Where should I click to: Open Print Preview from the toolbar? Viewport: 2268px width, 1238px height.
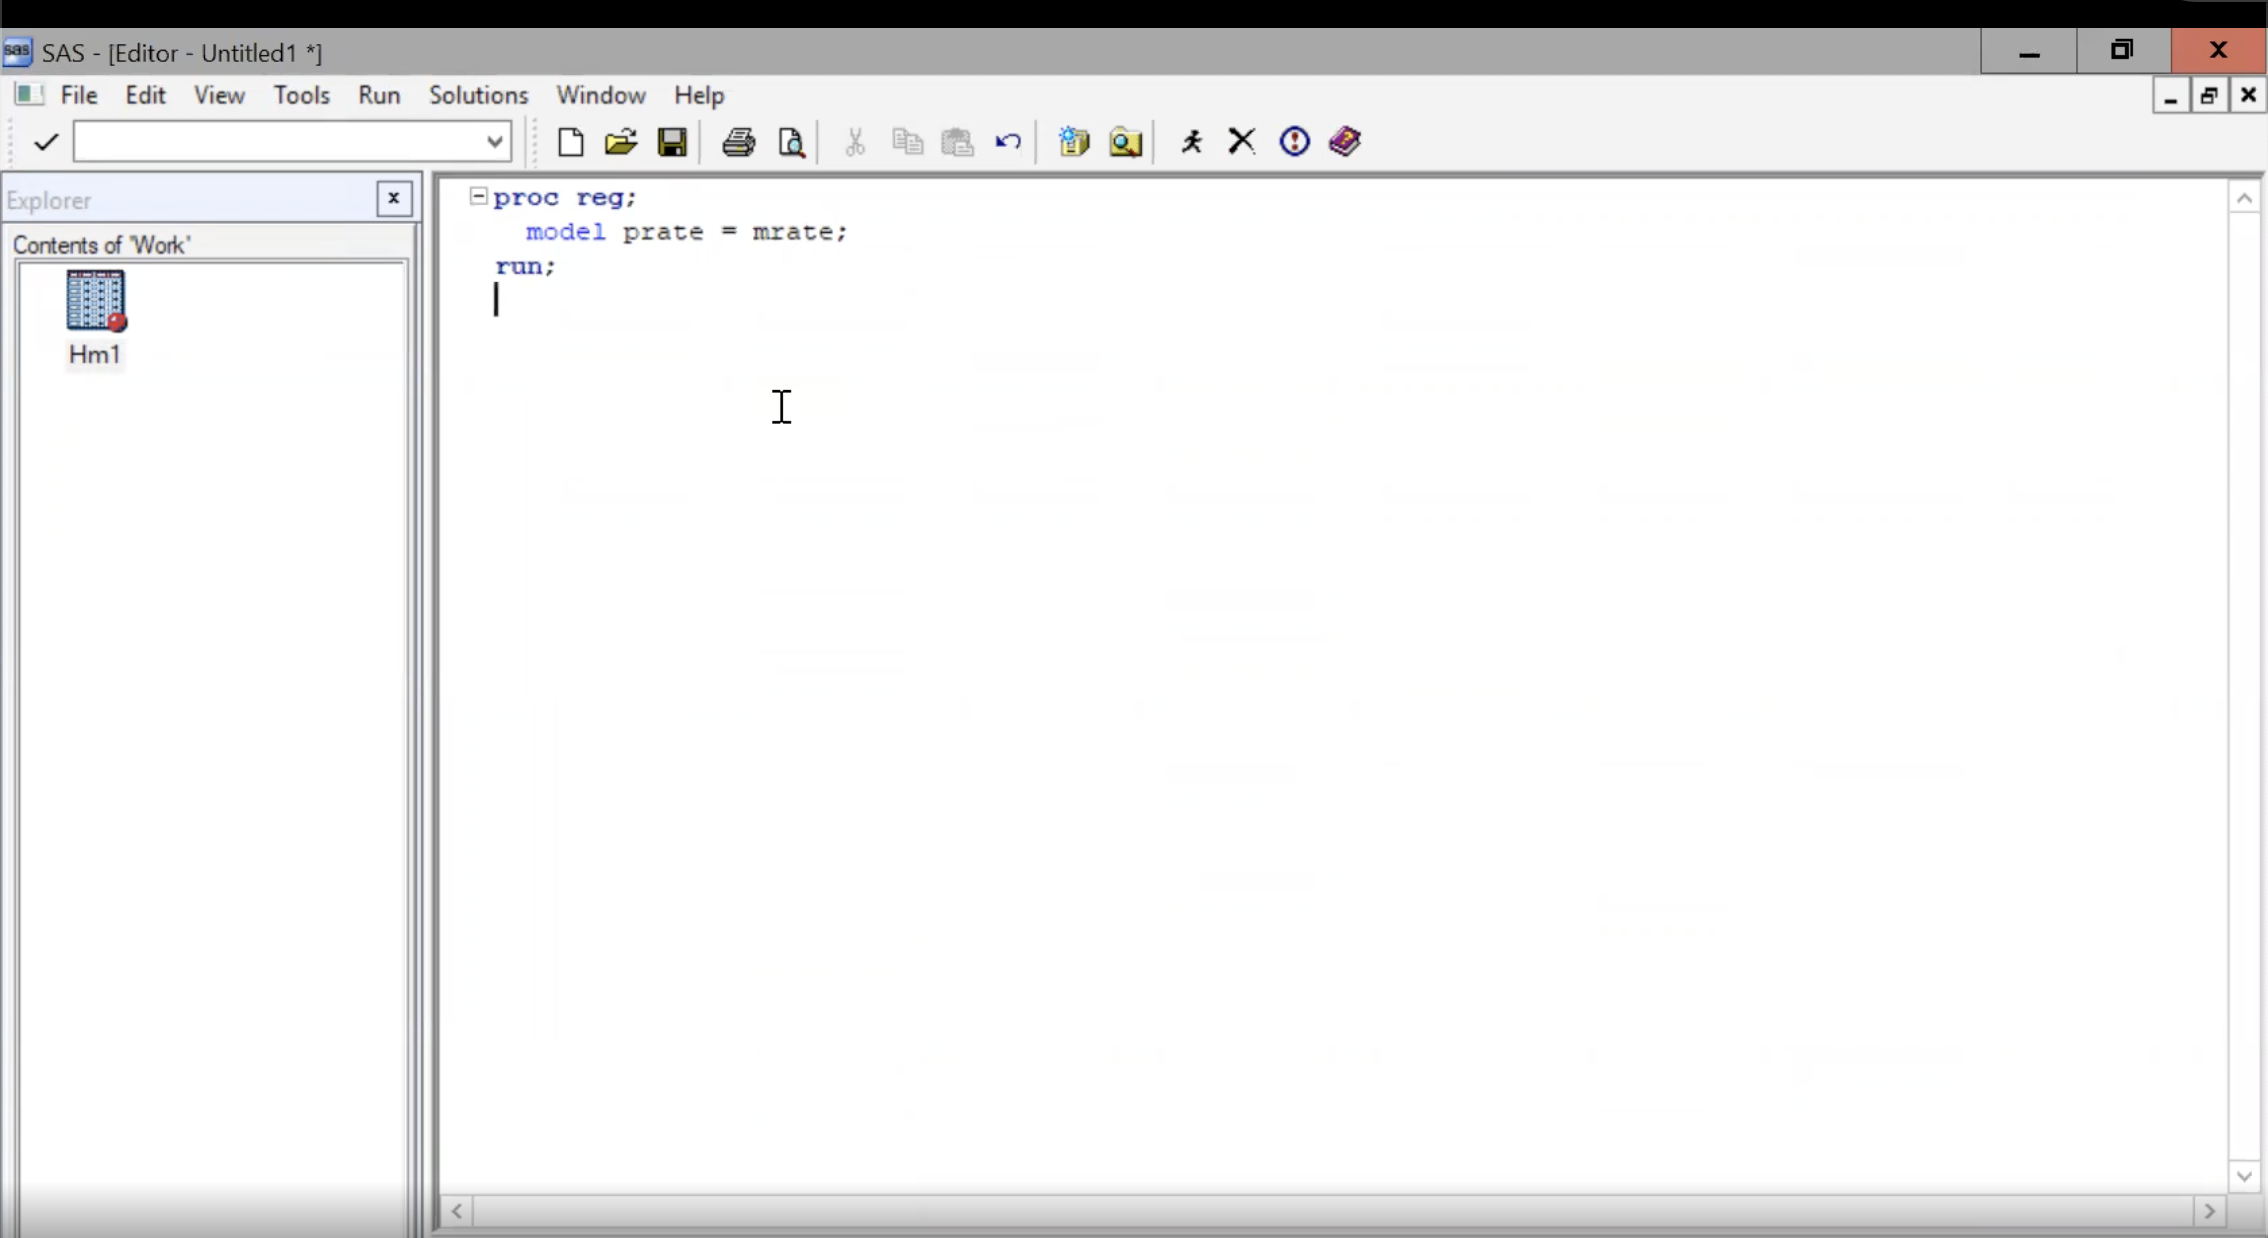click(791, 142)
